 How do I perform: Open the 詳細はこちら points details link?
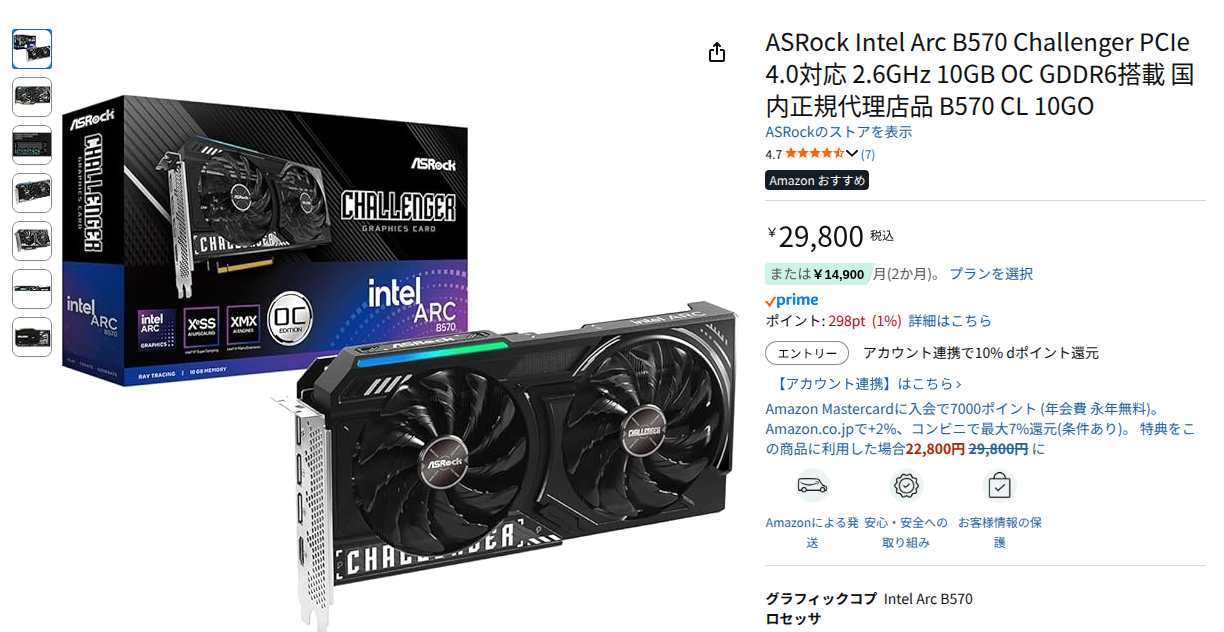click(x=950, y=321)
